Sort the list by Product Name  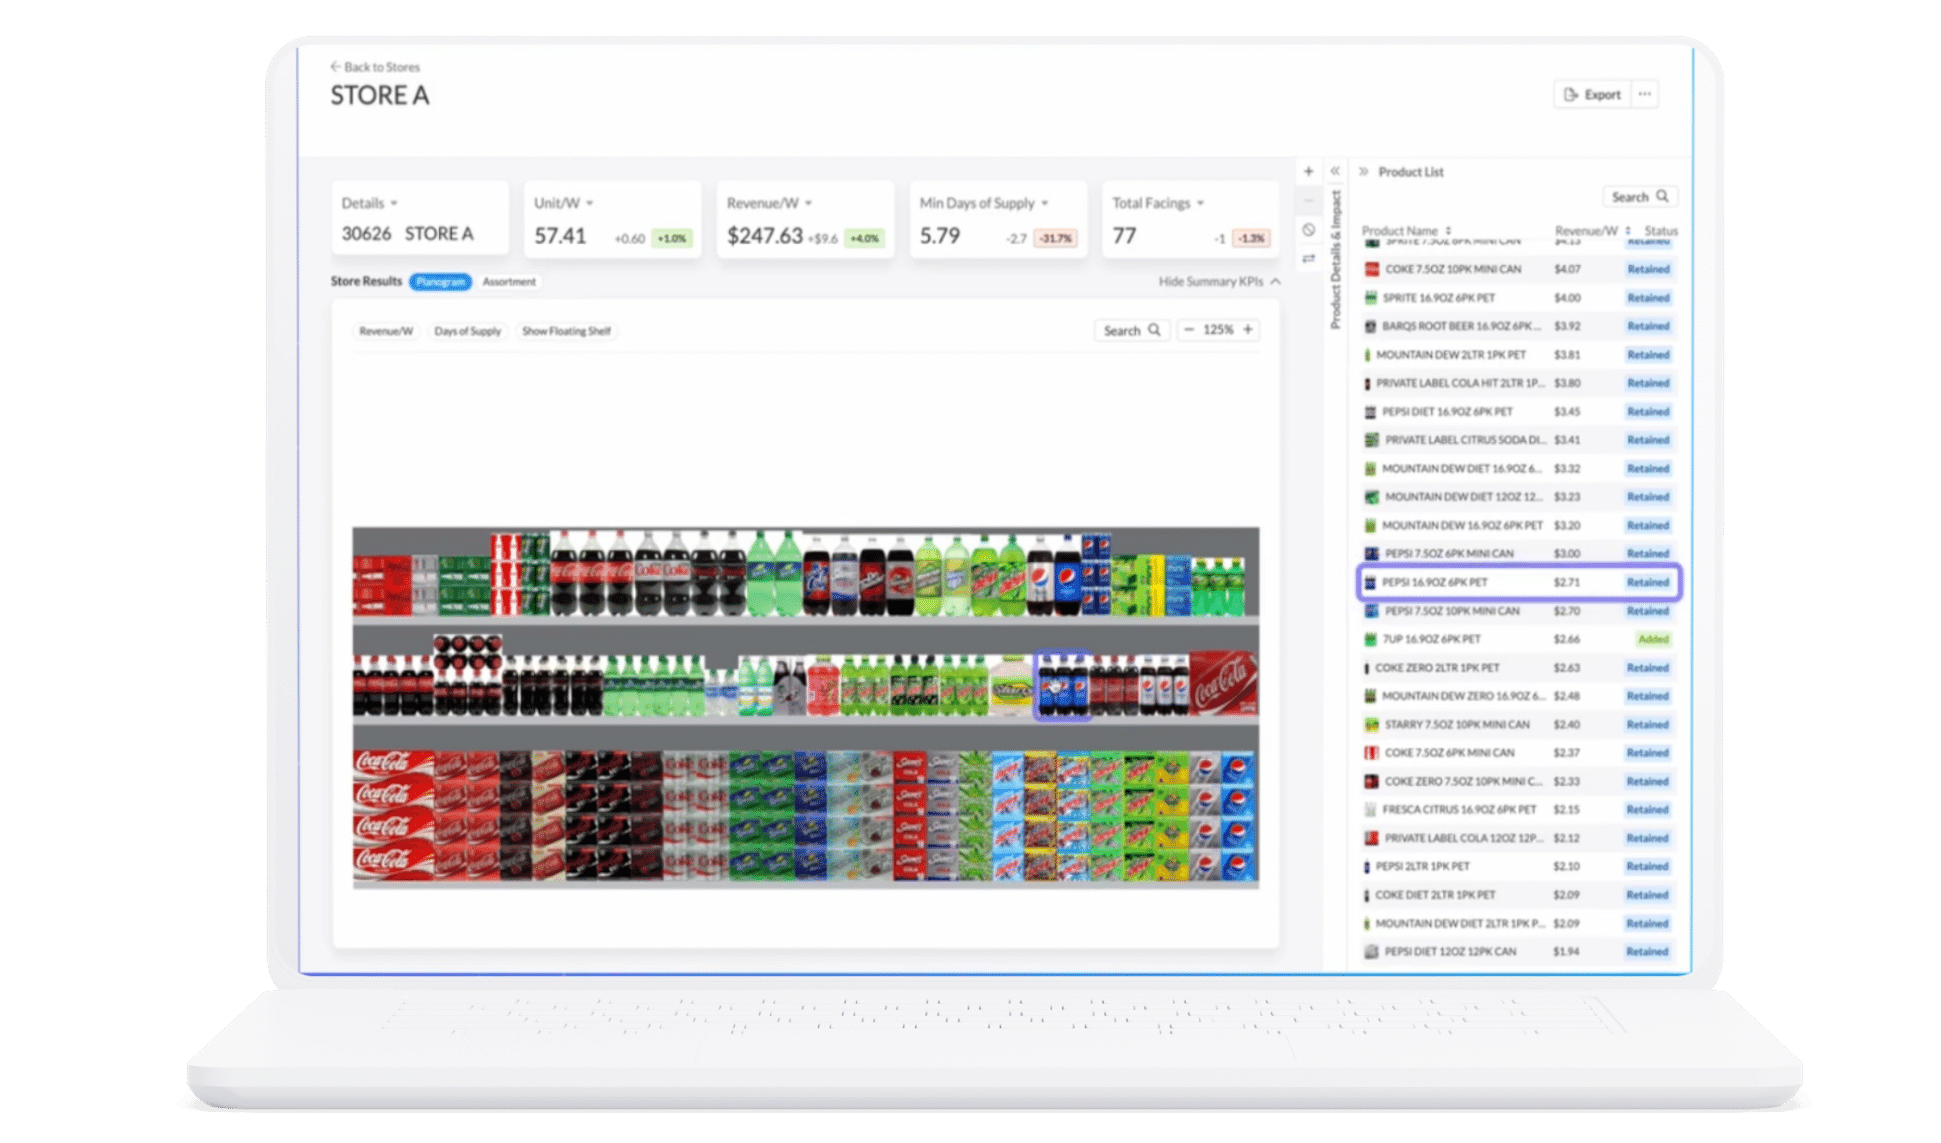click(1448, 231)
